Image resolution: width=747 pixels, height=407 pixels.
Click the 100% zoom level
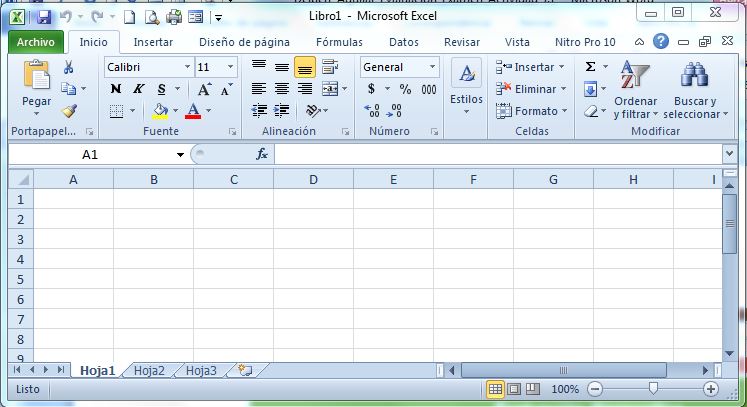(x=565, y=389)
